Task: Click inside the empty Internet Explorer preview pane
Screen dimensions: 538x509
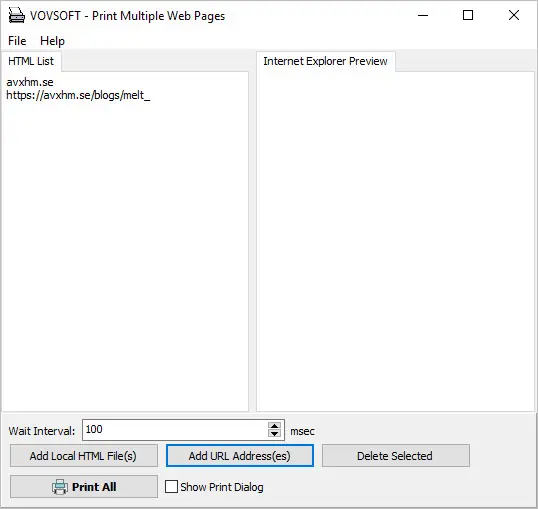Action: [396, 241]
